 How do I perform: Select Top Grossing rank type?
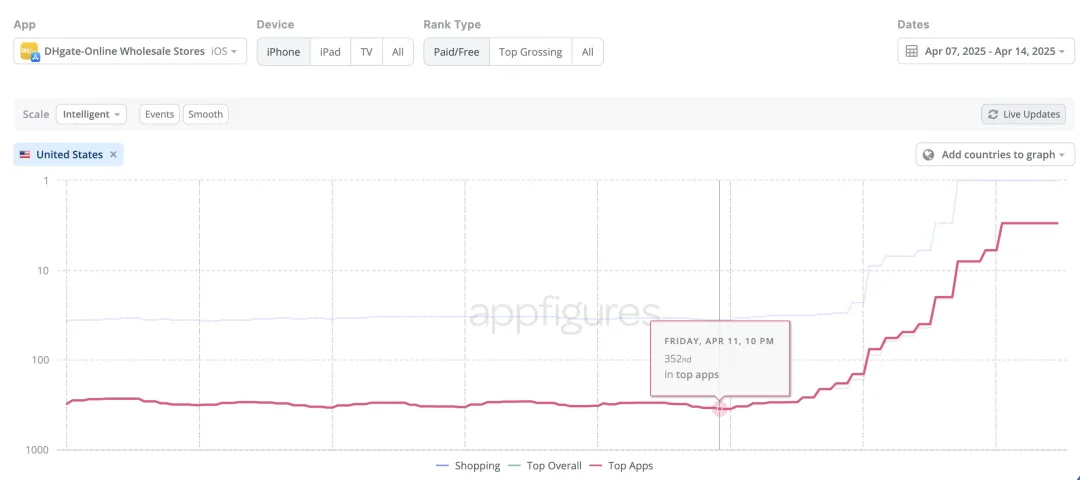point(530,52)
